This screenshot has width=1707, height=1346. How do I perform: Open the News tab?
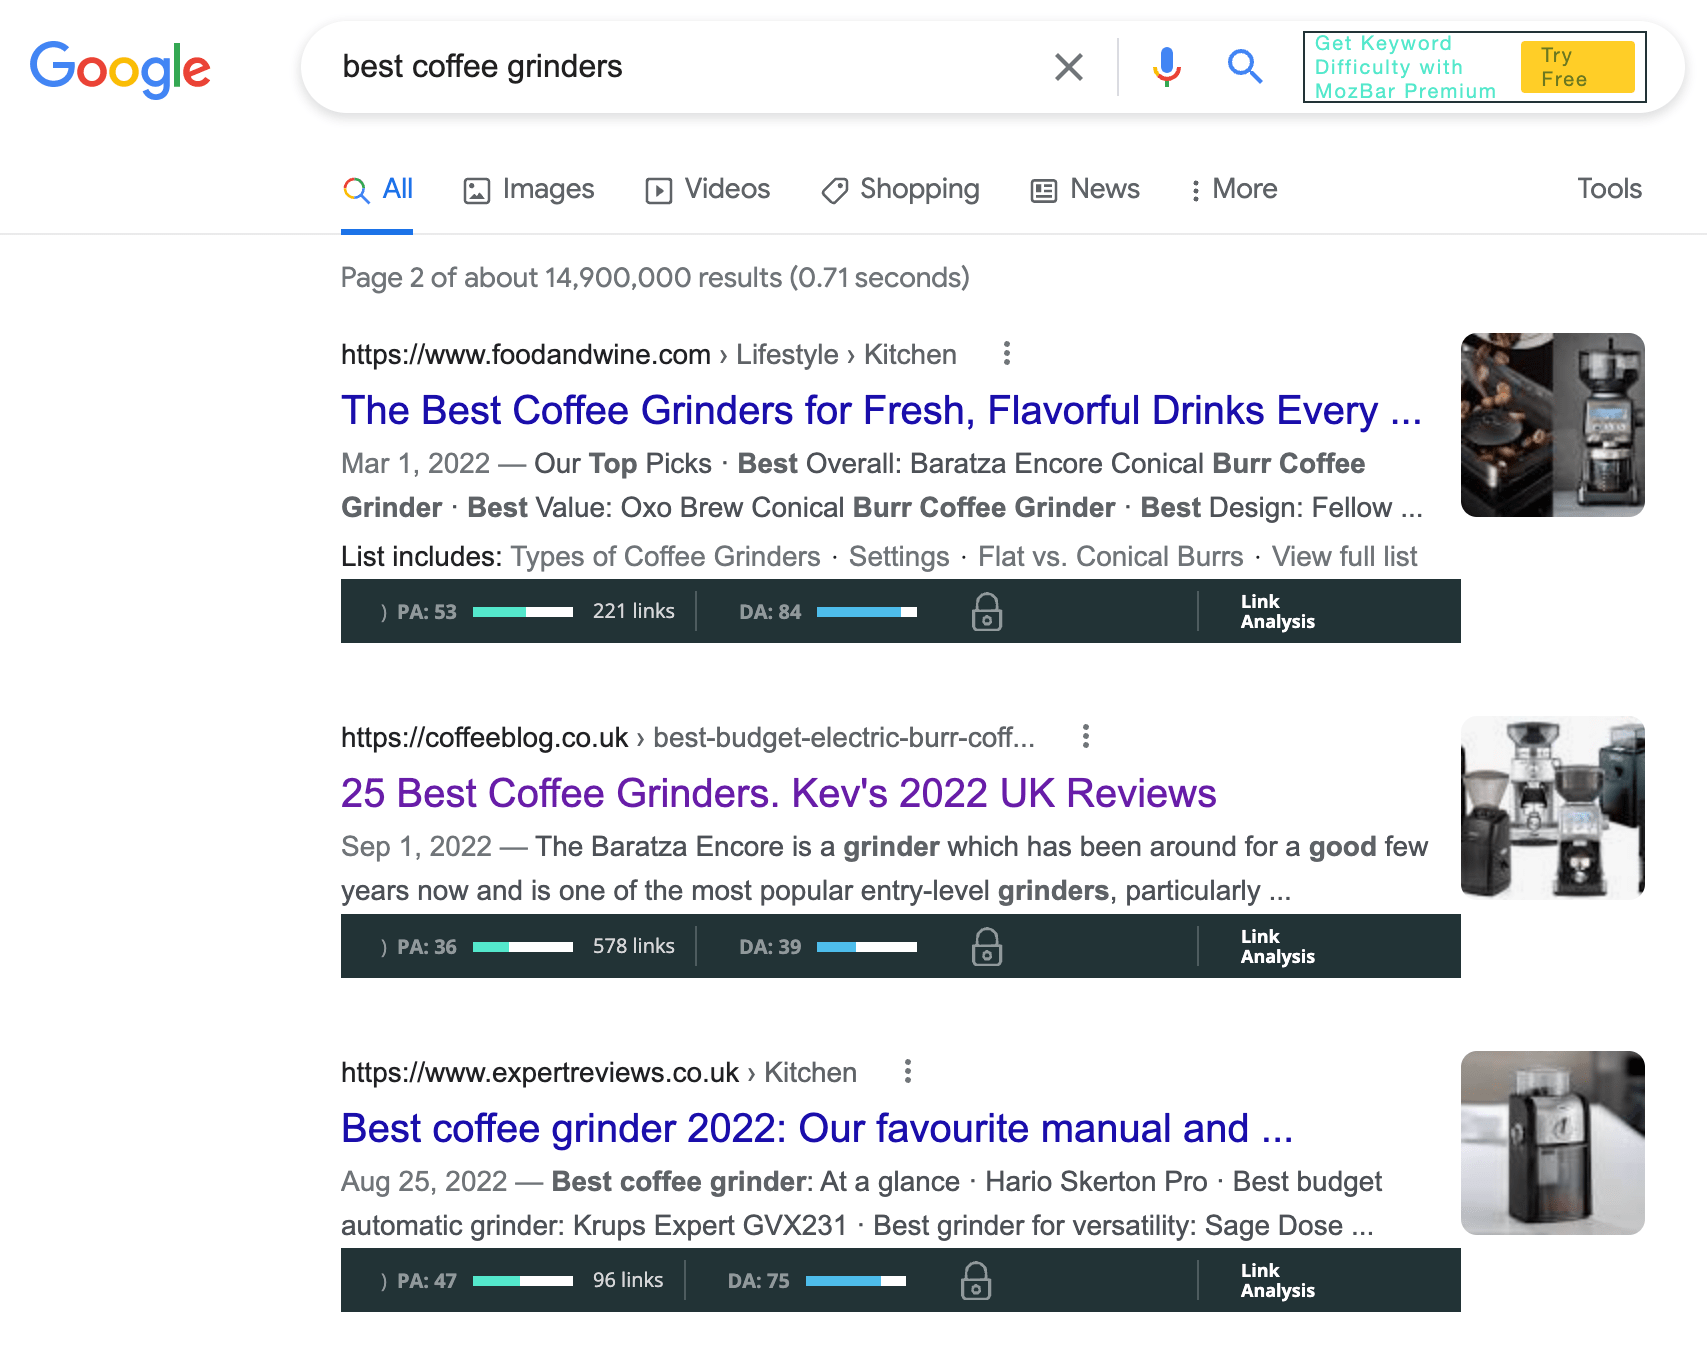(1085, 189)
